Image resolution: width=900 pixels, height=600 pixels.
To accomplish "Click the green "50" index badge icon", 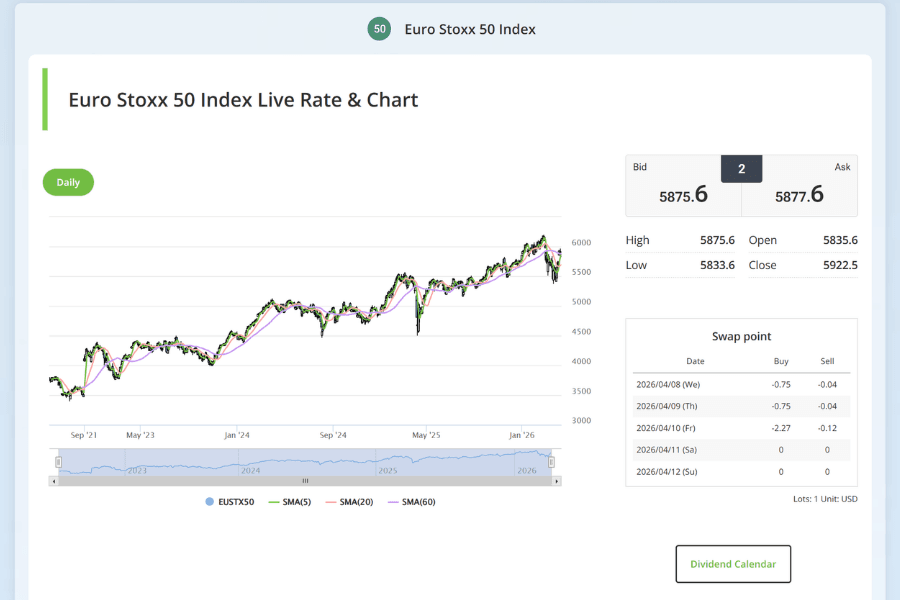I will (379, 29).
